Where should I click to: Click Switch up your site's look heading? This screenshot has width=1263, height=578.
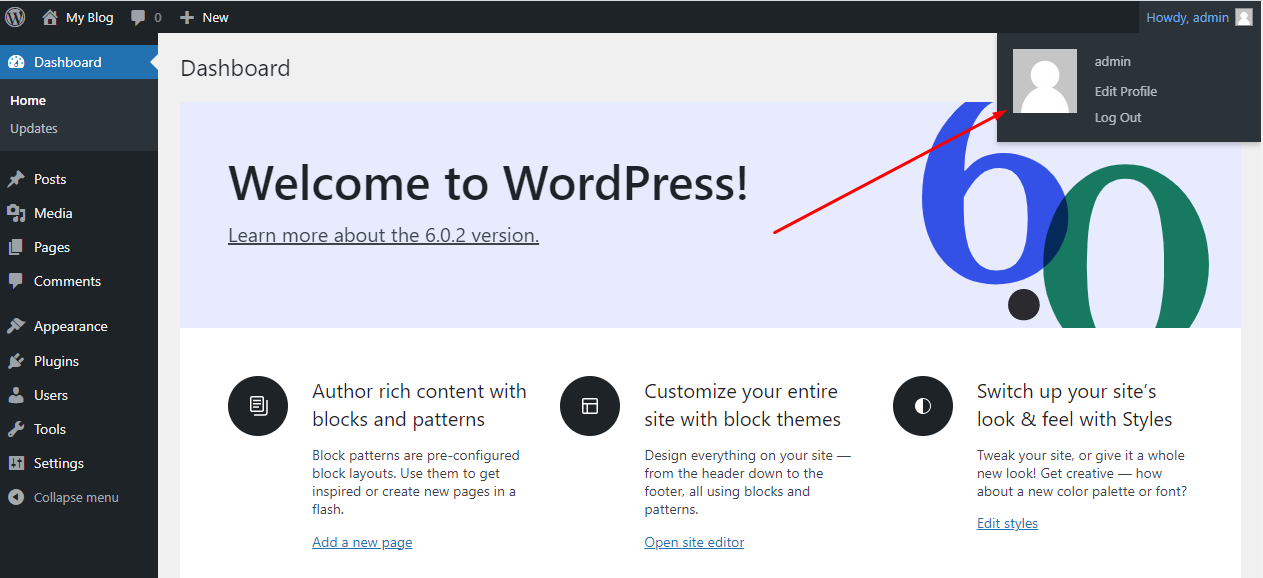[x=1075, y=405]
